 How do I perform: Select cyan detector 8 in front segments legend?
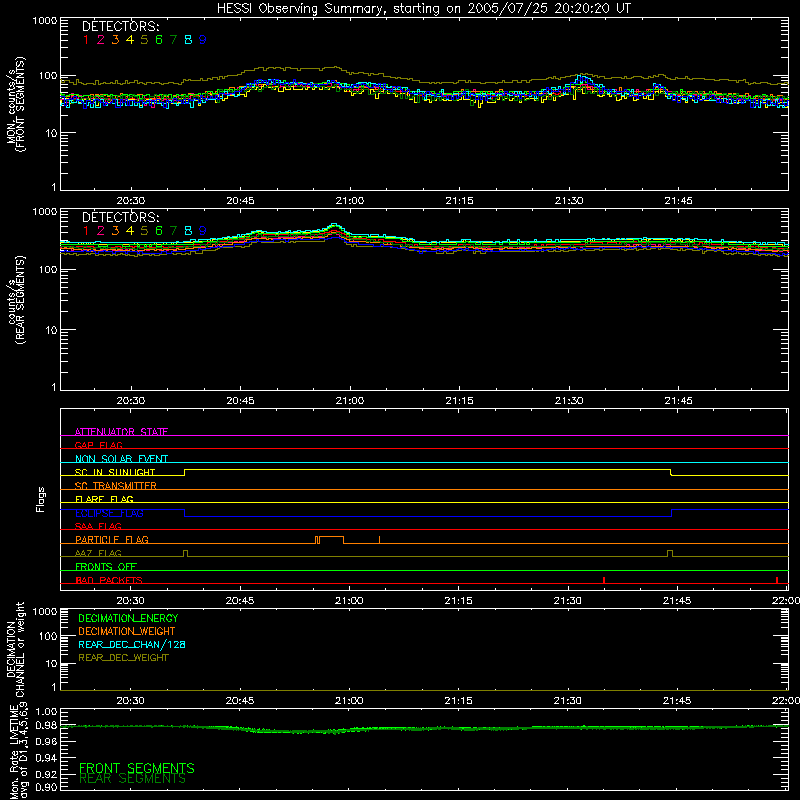(x=188, y=40)
